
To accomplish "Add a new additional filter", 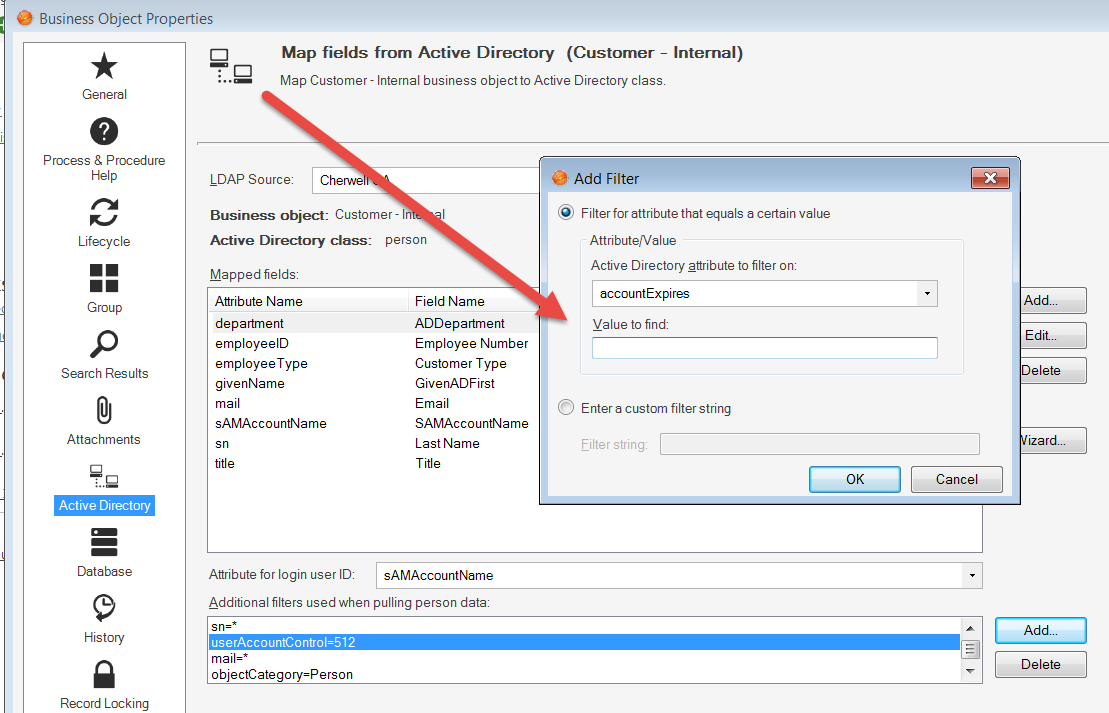I will [1040, 630].
